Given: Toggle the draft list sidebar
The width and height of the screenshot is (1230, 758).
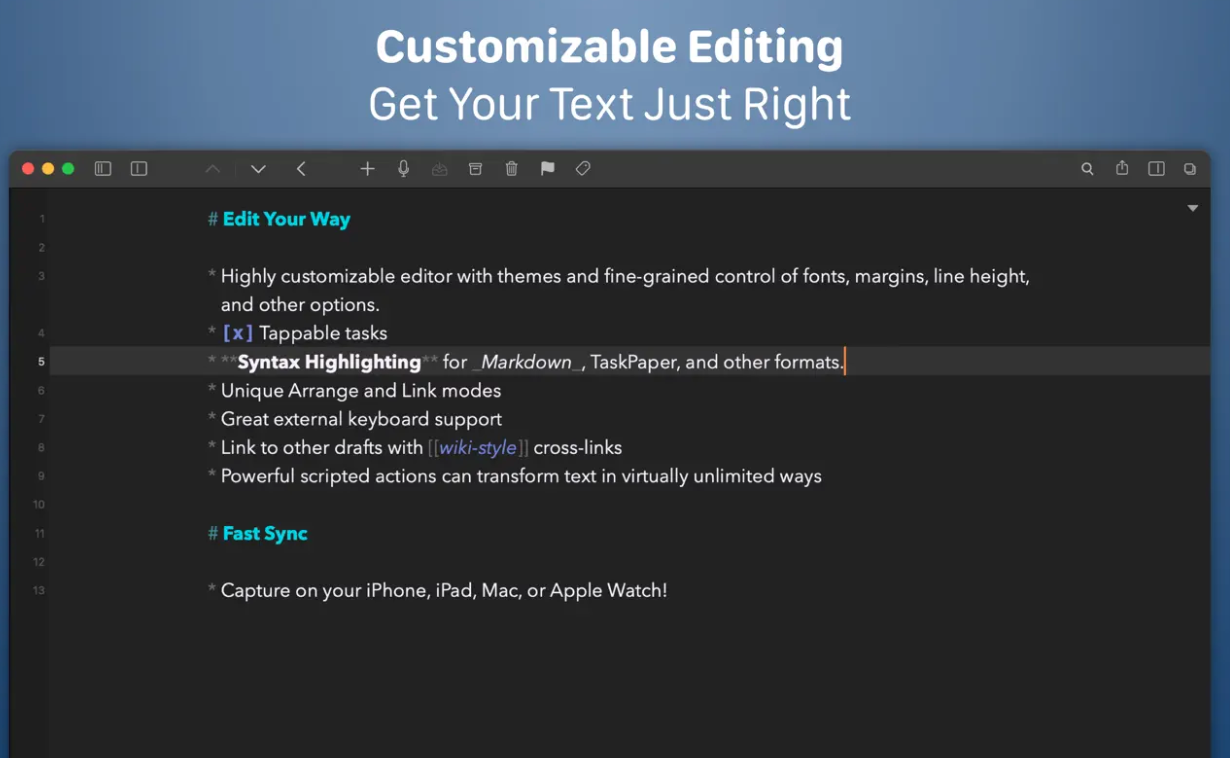Looking at the screenshot, I should (x=103, y=169).
